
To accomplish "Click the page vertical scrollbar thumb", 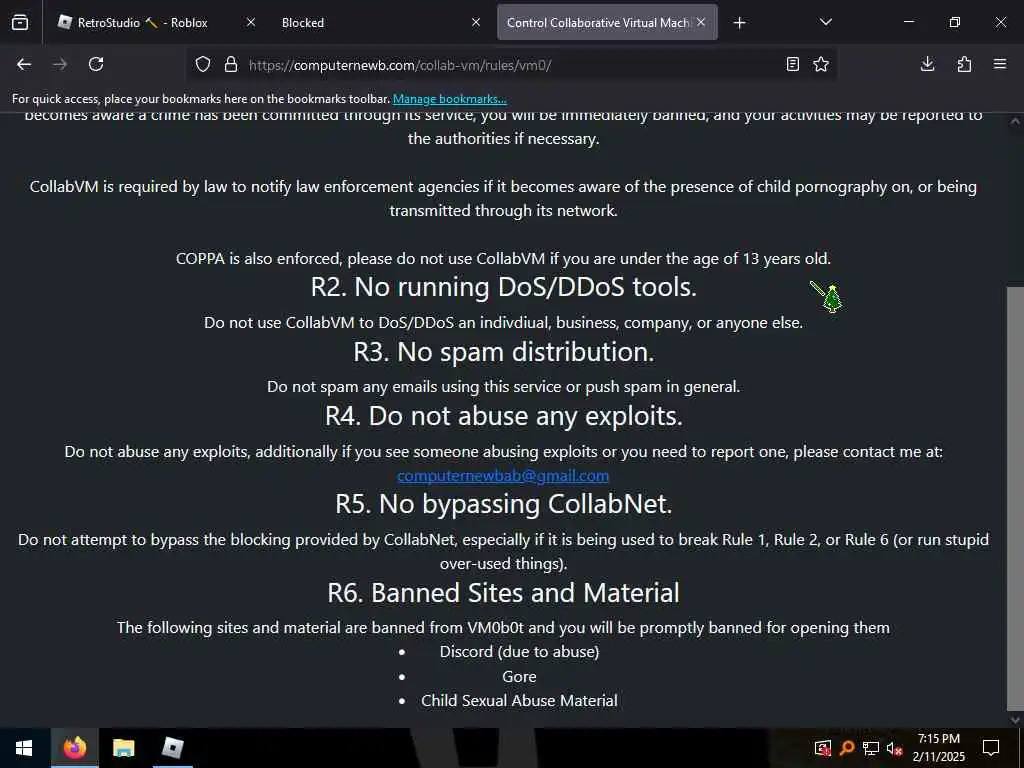I will point(1015,498).
